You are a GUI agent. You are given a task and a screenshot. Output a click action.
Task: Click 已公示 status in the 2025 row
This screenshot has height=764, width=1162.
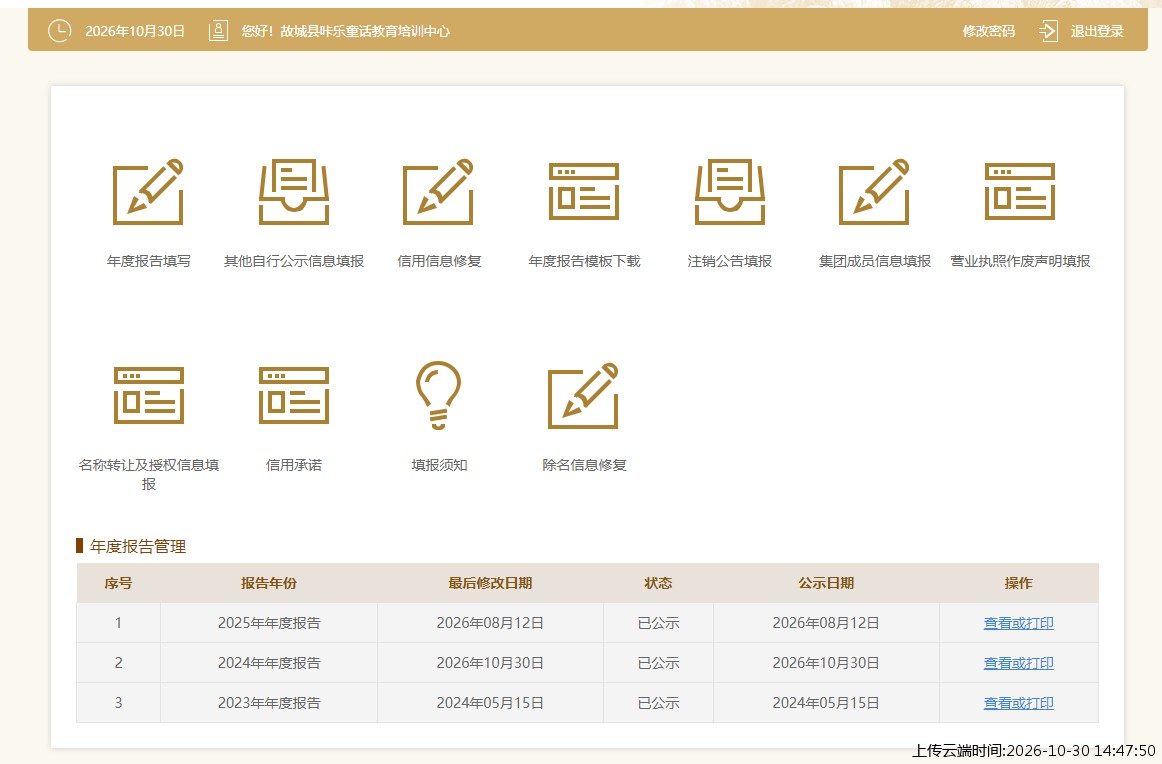click(x=658, y=623)
